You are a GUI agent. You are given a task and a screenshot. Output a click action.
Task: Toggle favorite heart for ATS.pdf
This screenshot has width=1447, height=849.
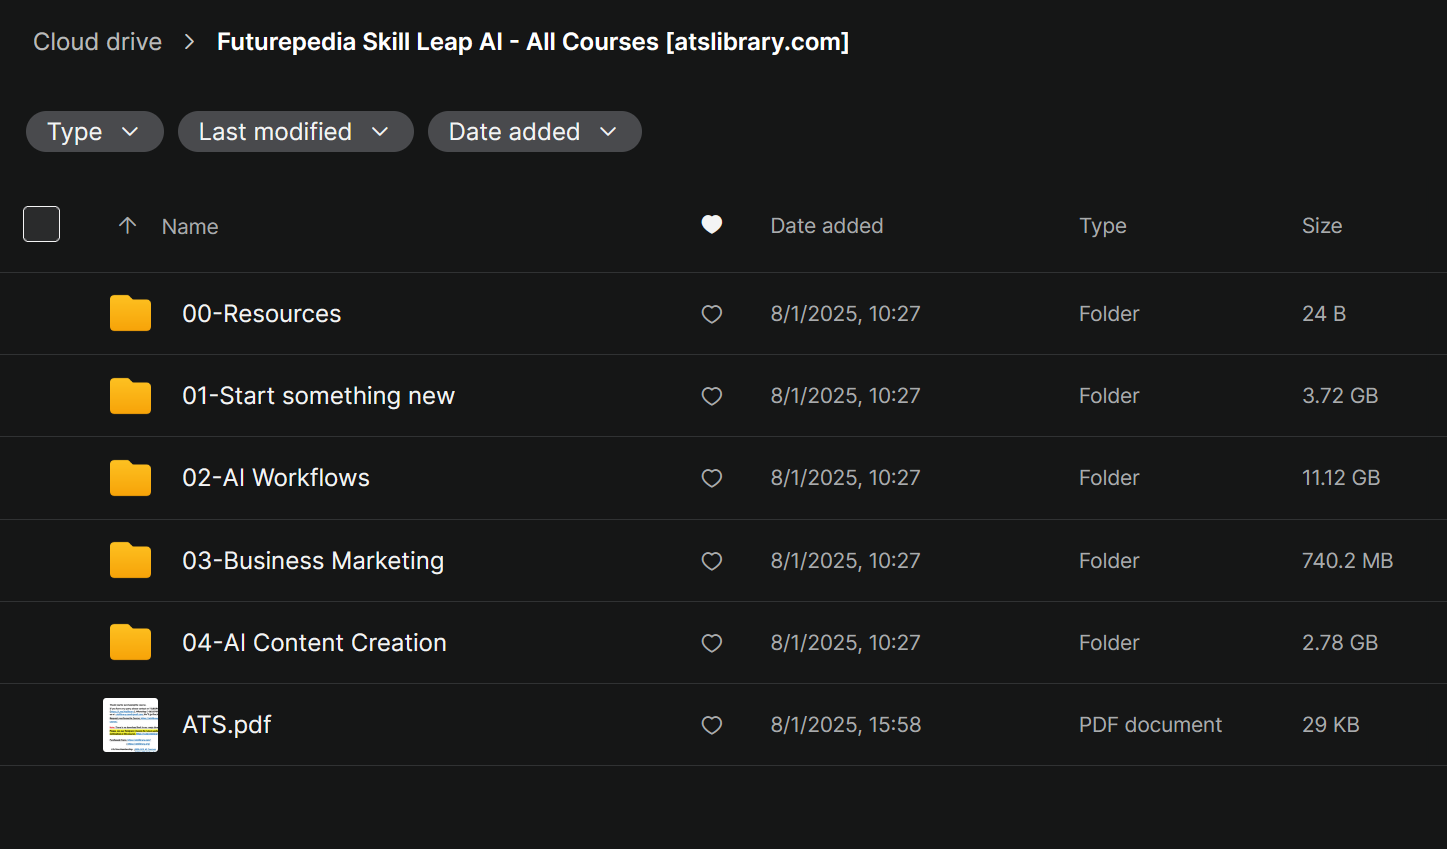tap(711, 725)
